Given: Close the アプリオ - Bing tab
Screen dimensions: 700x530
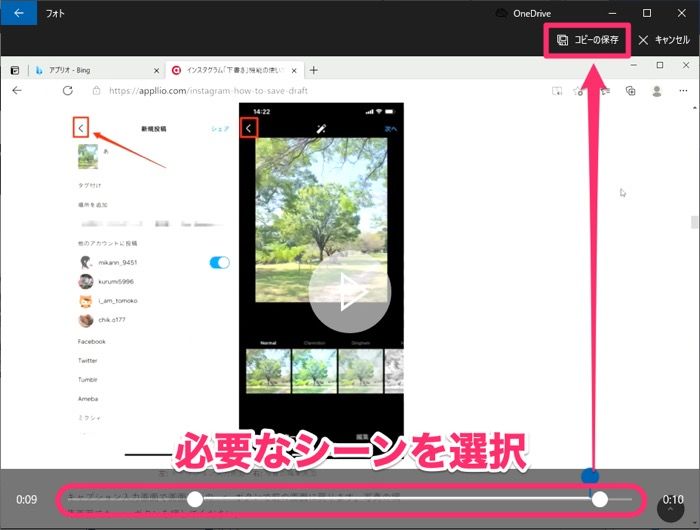Looking at the screenshot, I should tap(155, 70).
